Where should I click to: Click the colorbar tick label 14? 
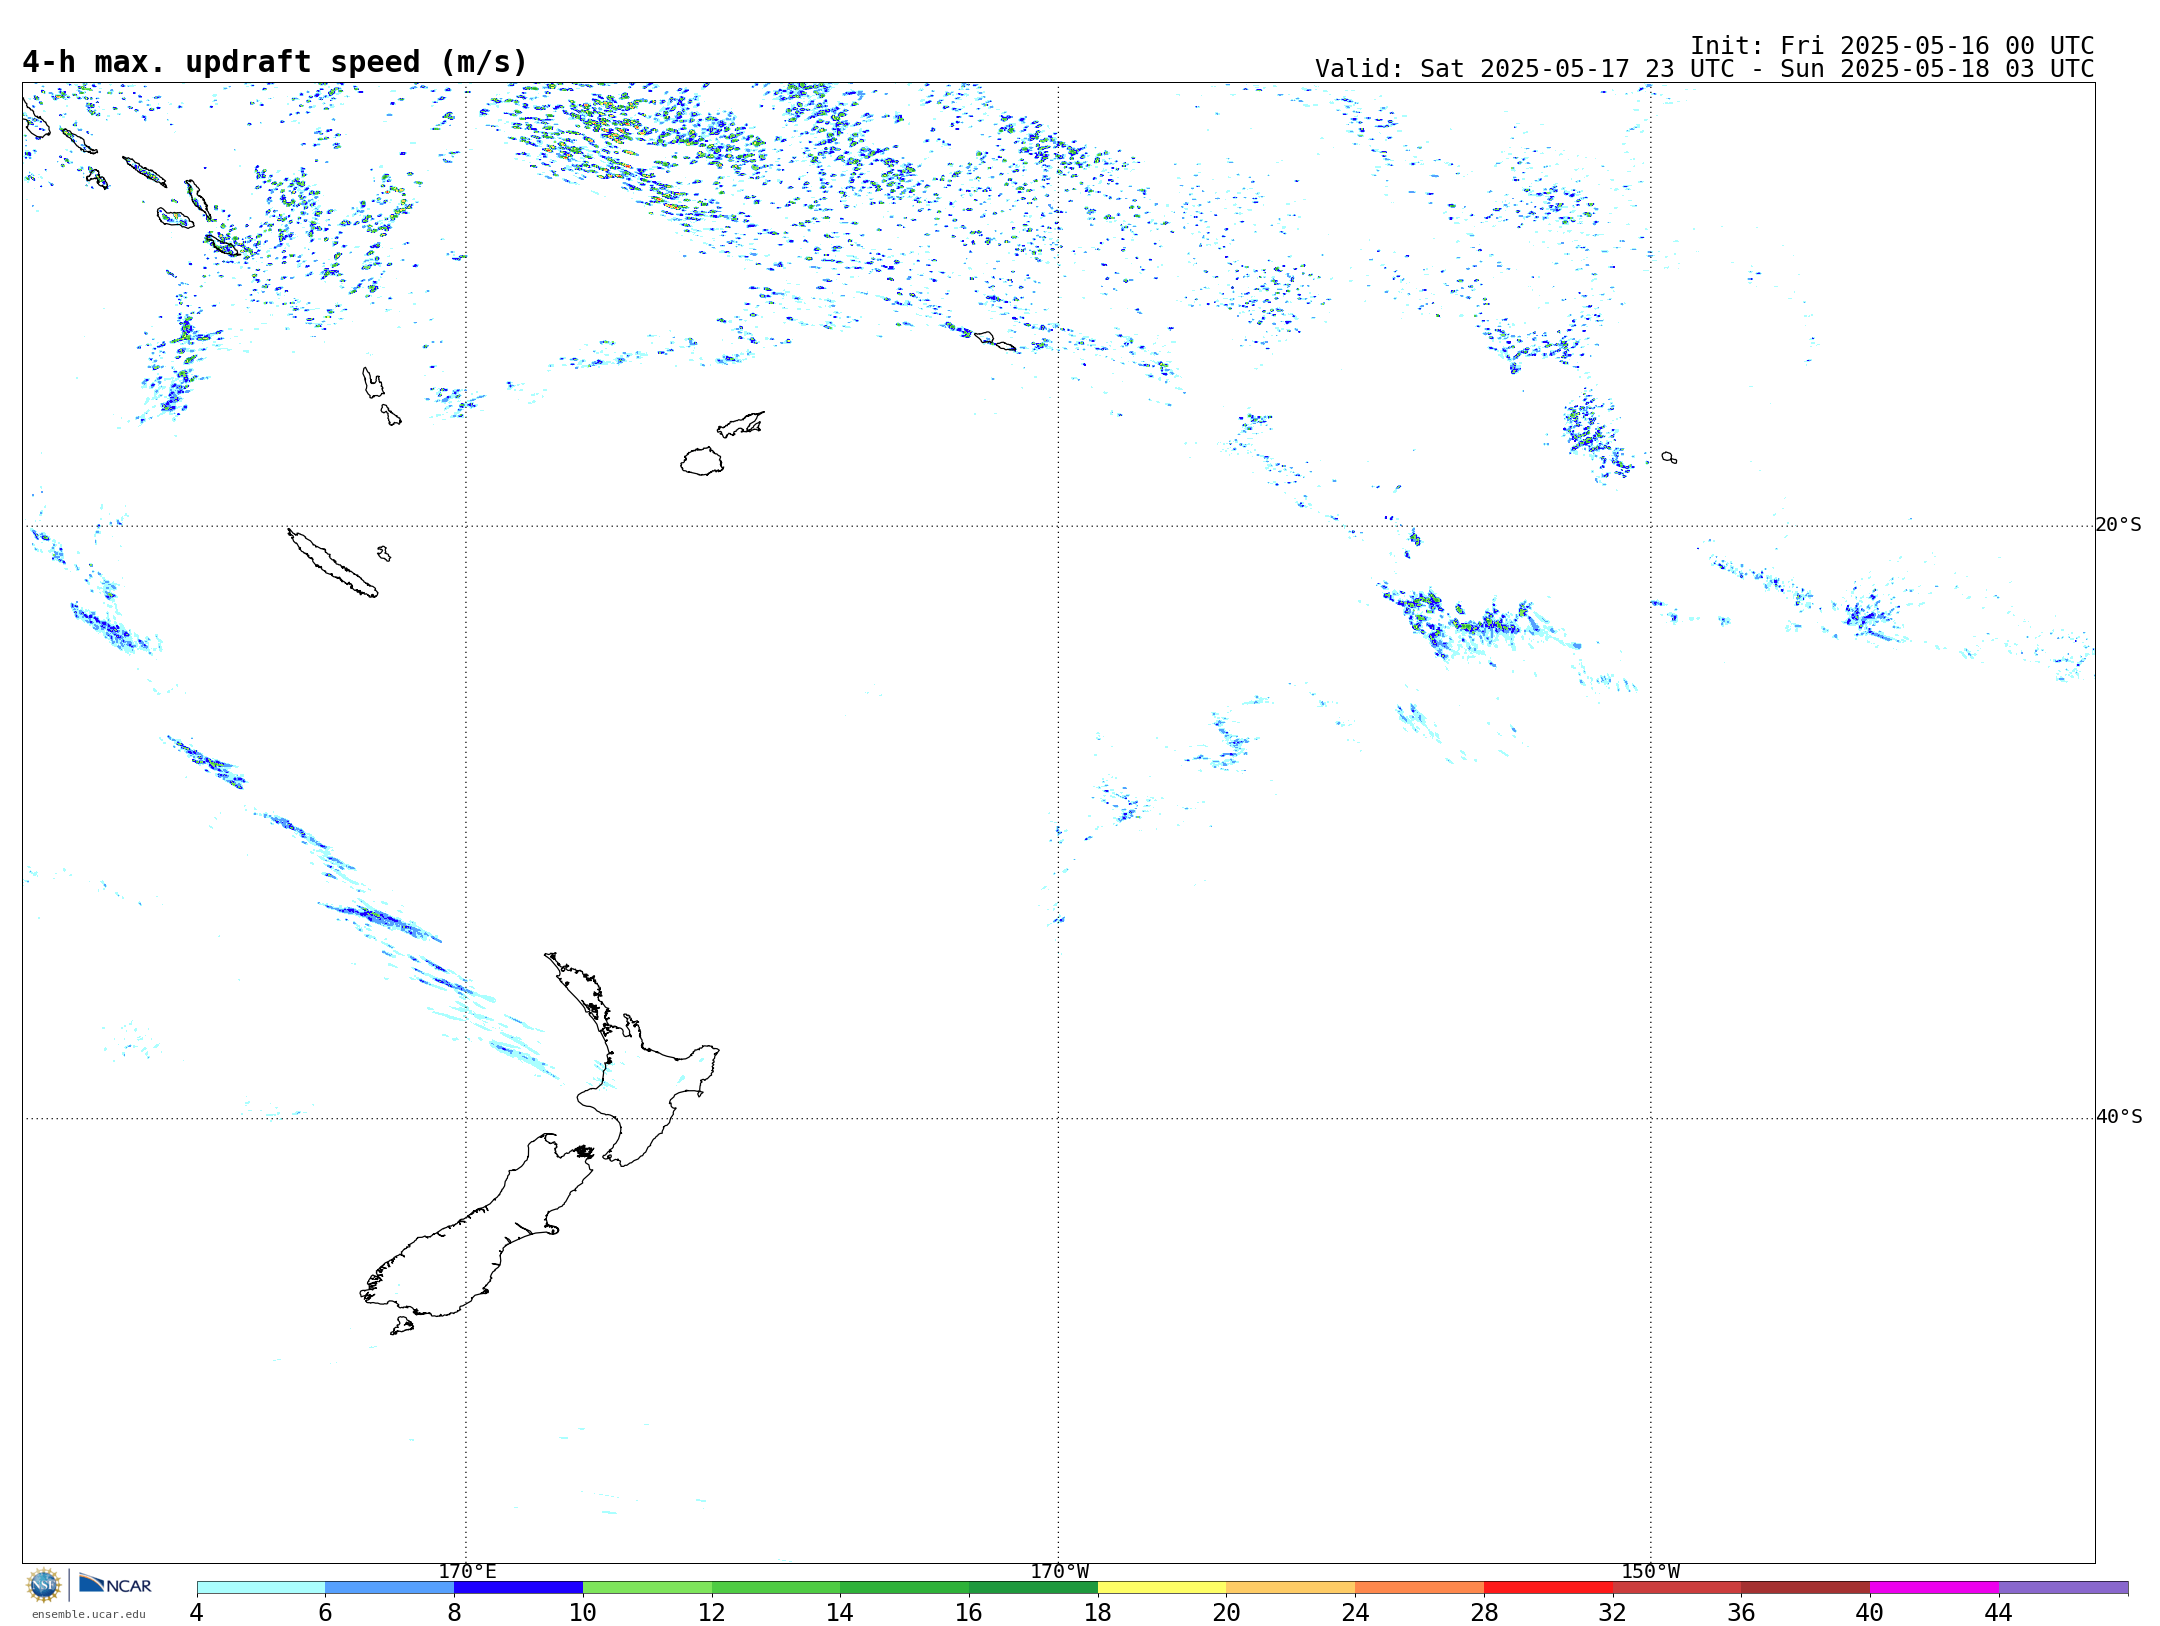tap(840, 1613)
